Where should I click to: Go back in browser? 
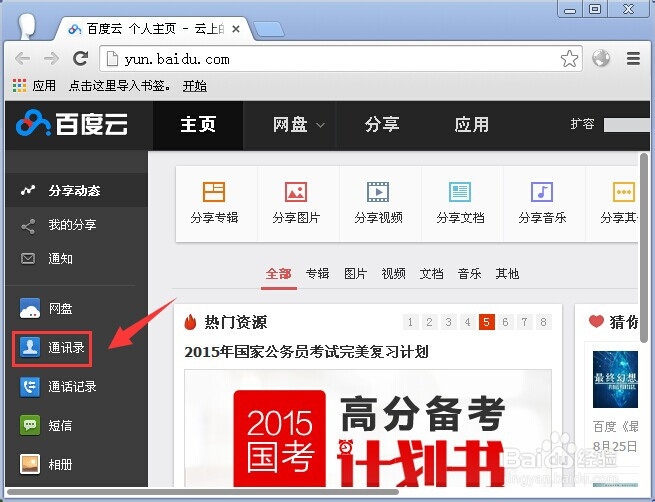(x=22, y=59)
